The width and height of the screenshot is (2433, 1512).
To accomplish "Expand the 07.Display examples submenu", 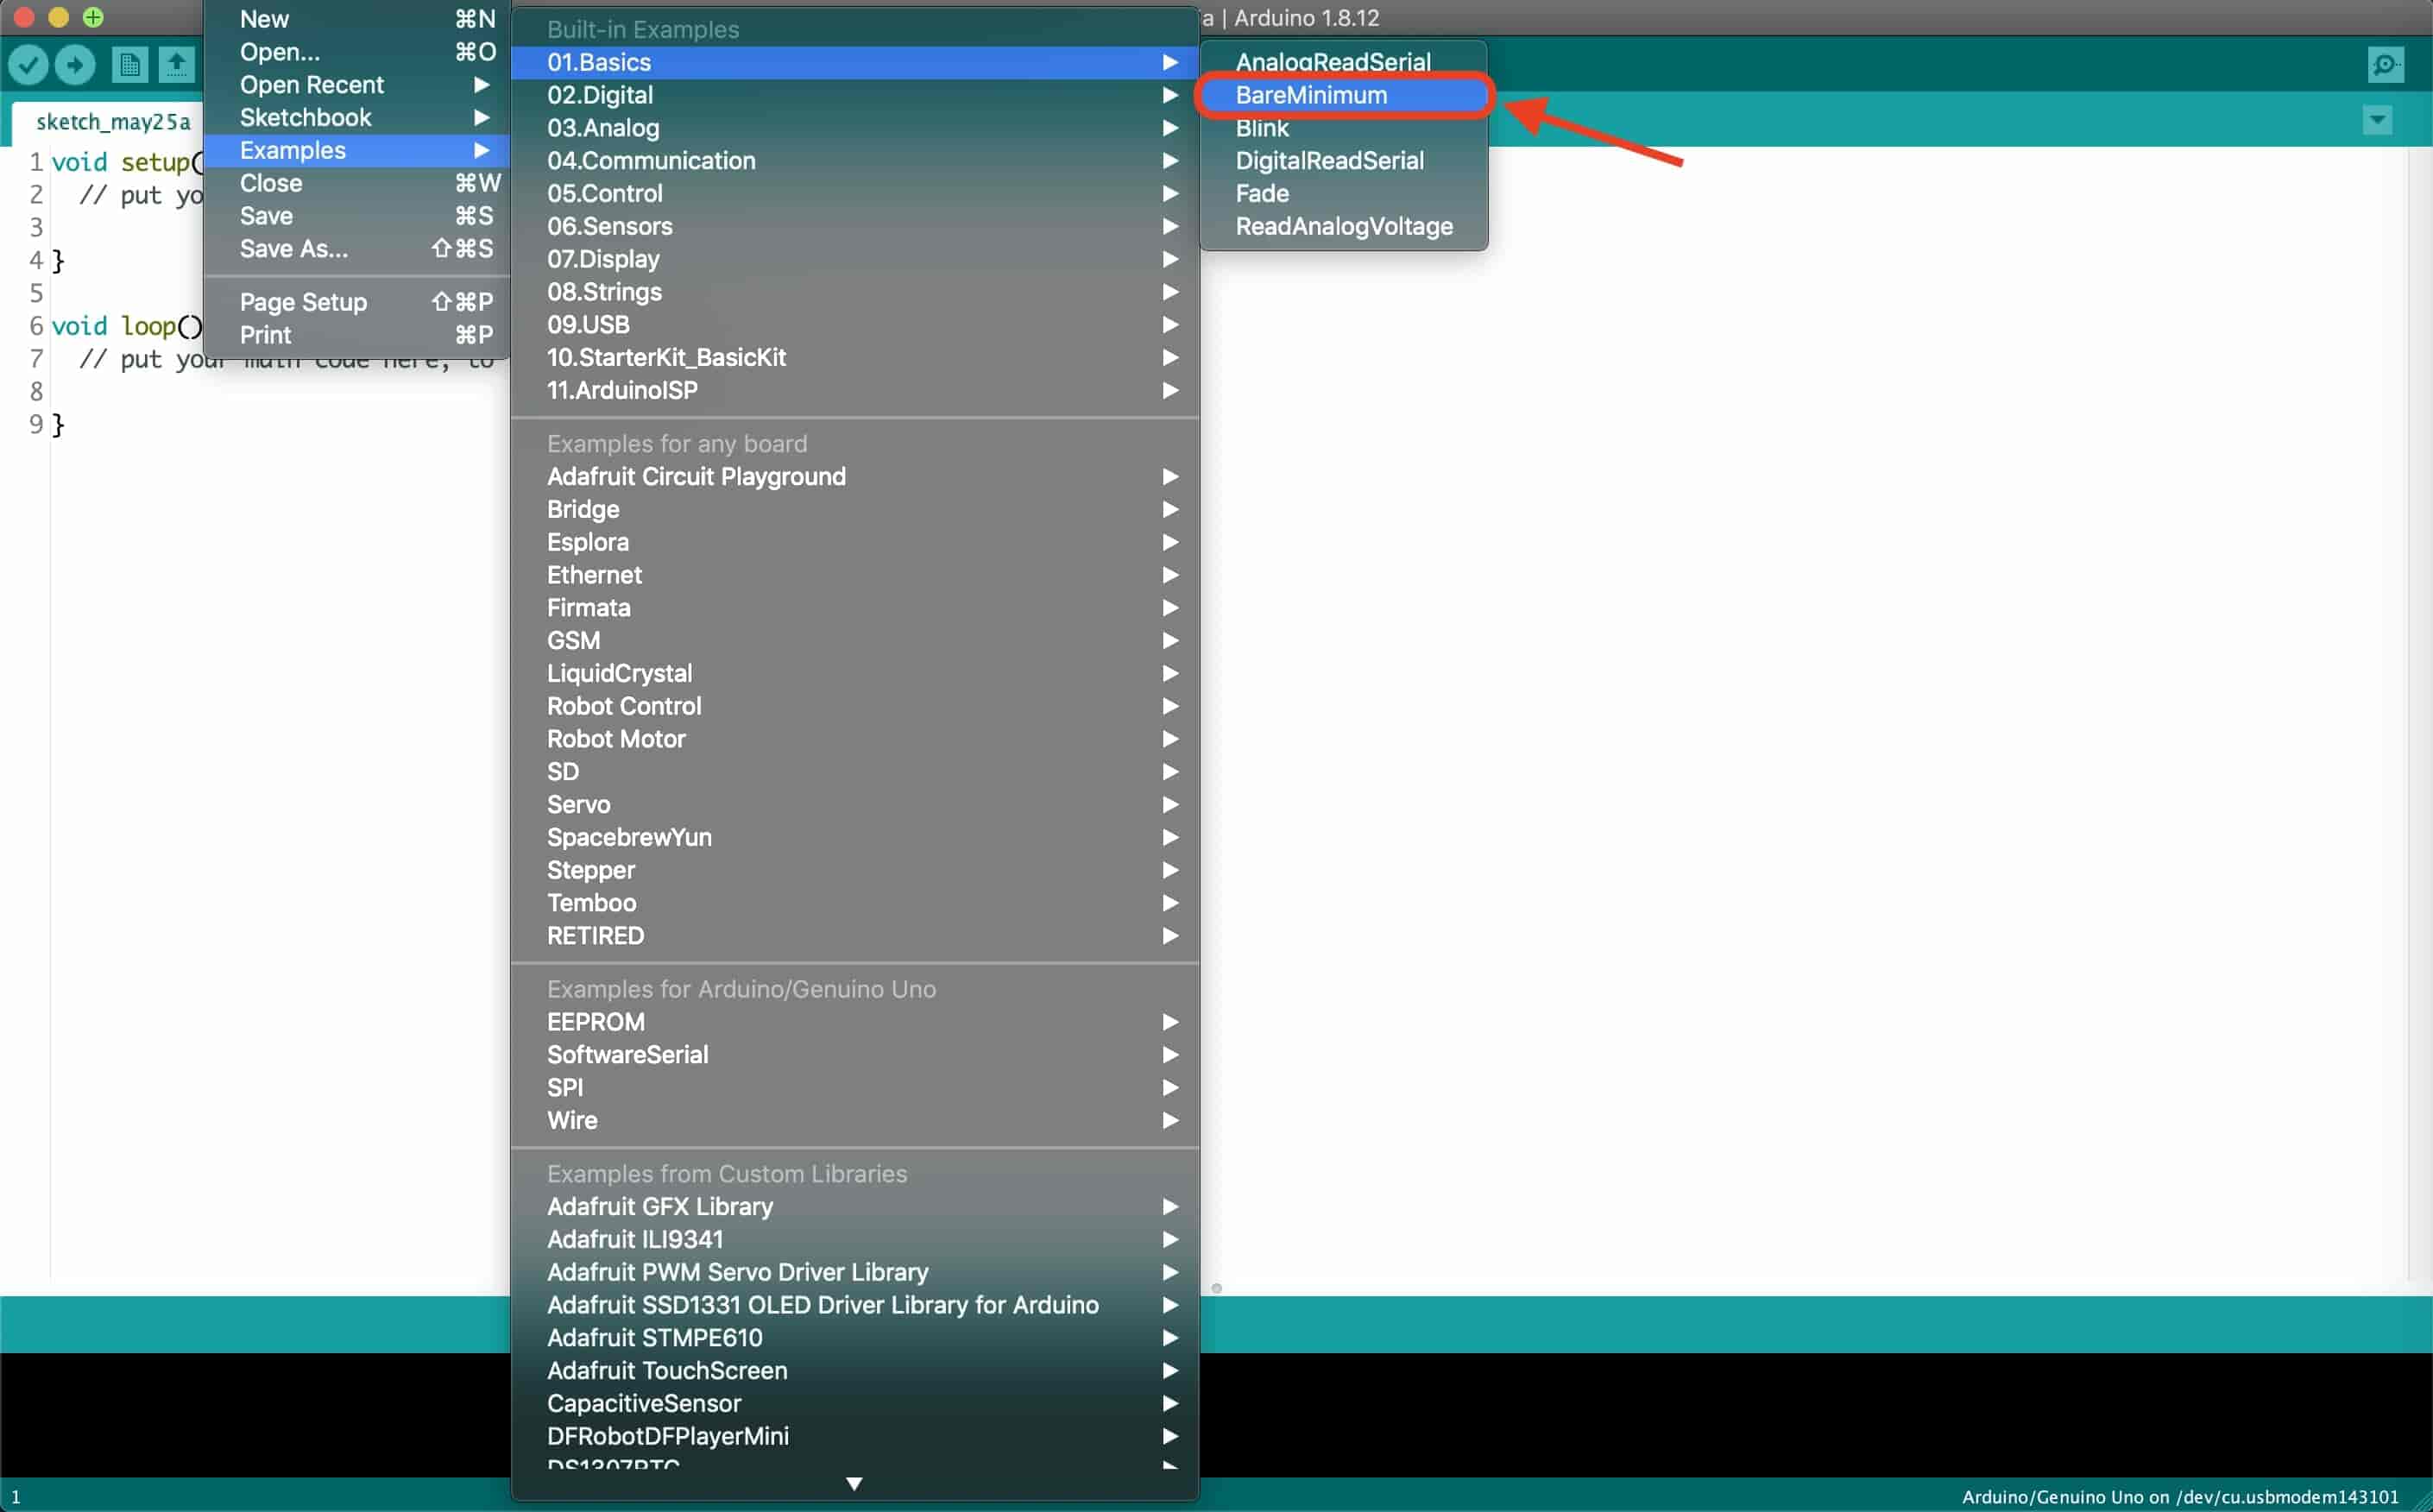I will point(855,260).
